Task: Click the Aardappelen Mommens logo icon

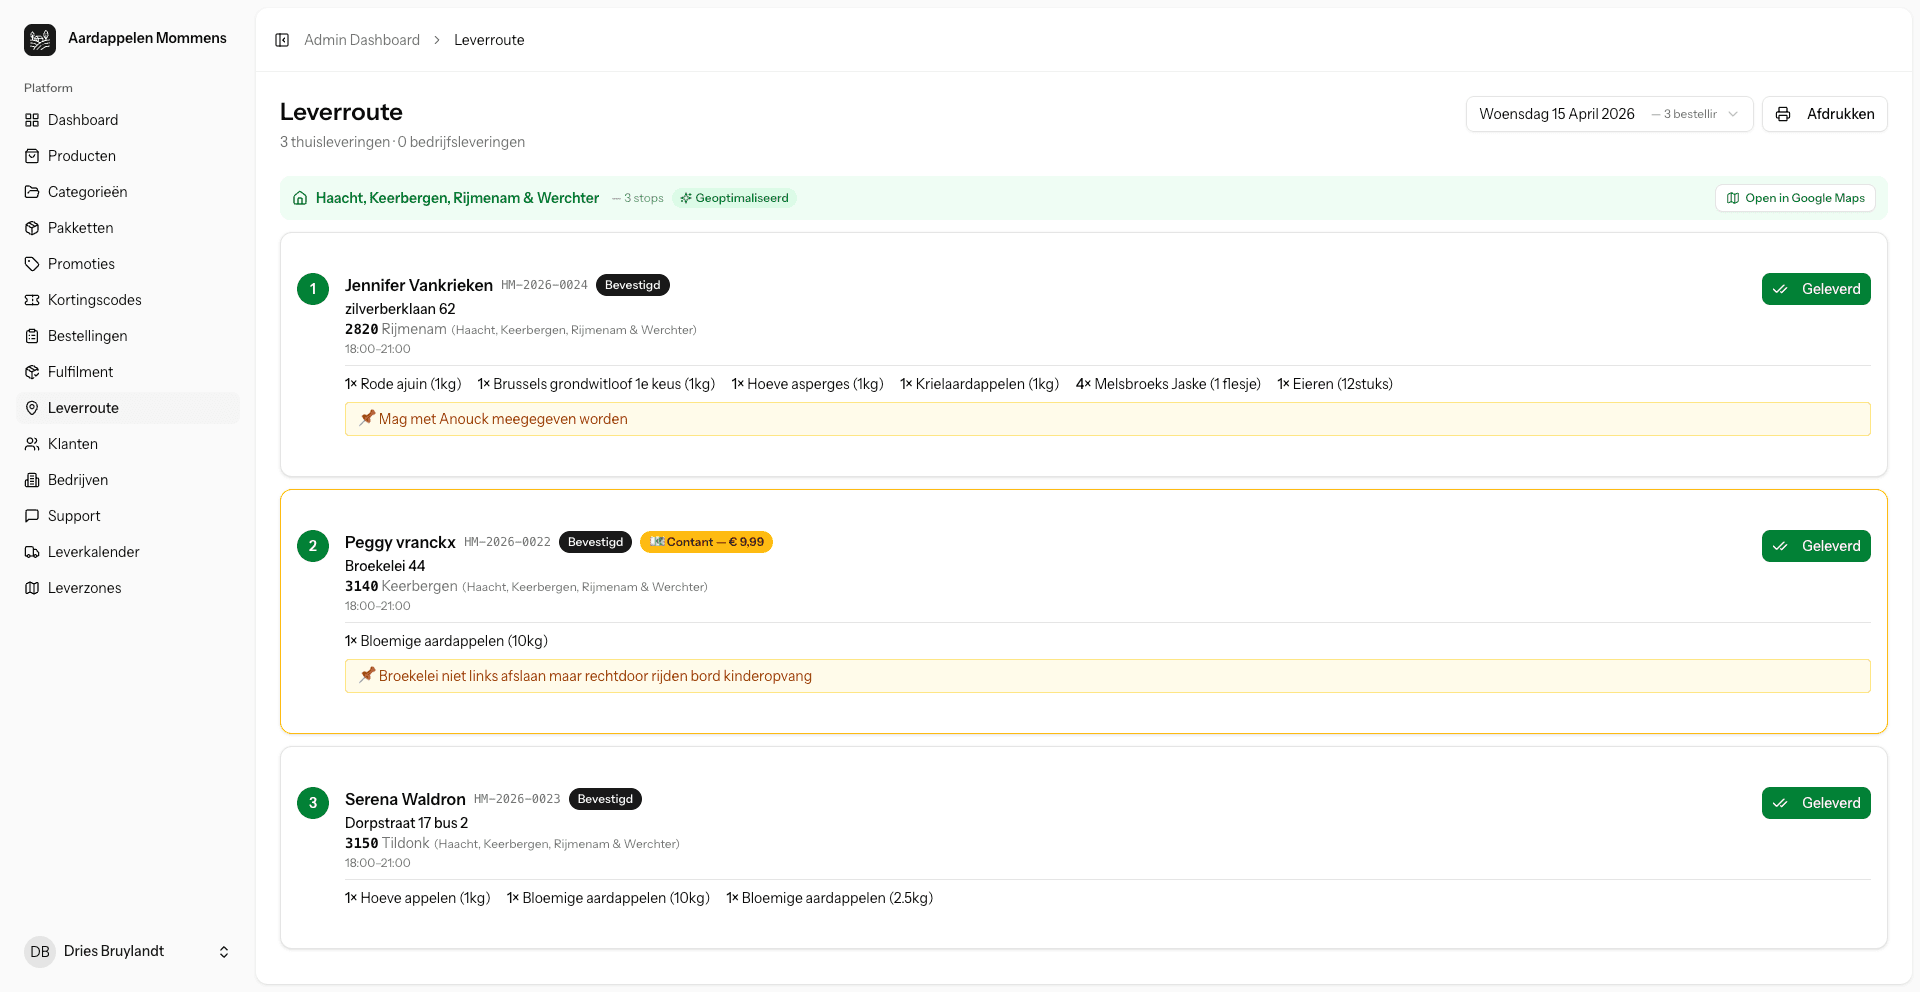Action: click(x=40, y=40)
